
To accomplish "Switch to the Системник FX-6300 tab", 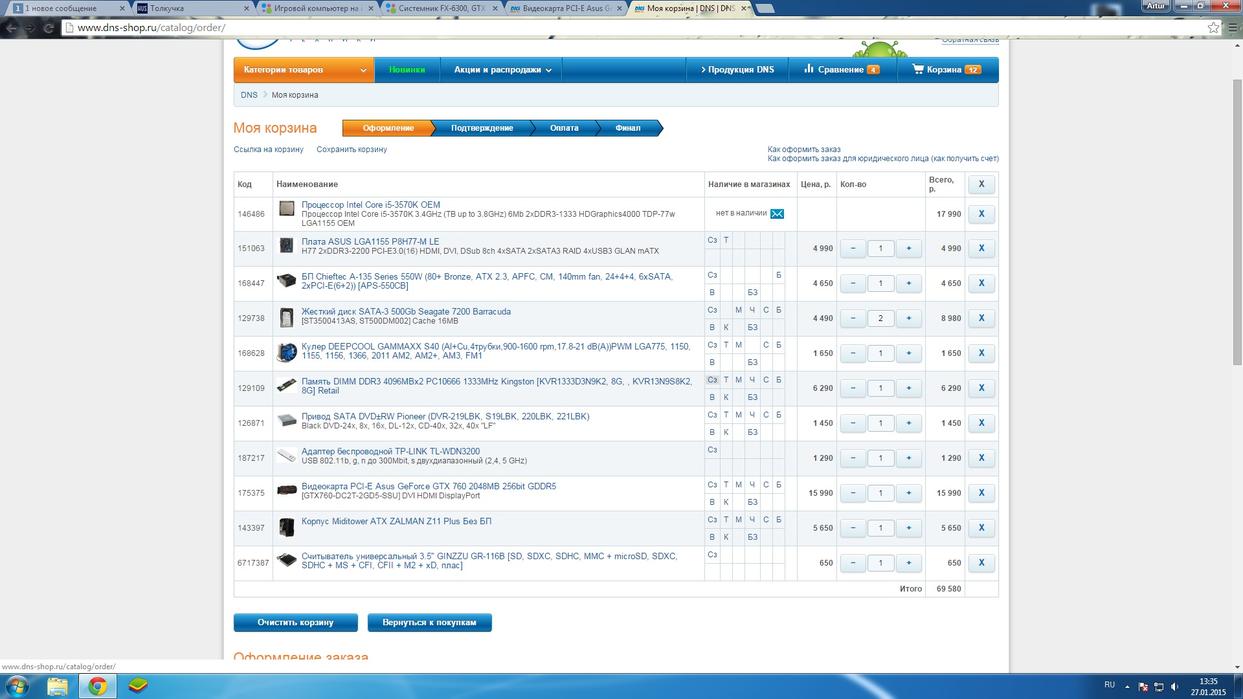I will click(438, 8).
